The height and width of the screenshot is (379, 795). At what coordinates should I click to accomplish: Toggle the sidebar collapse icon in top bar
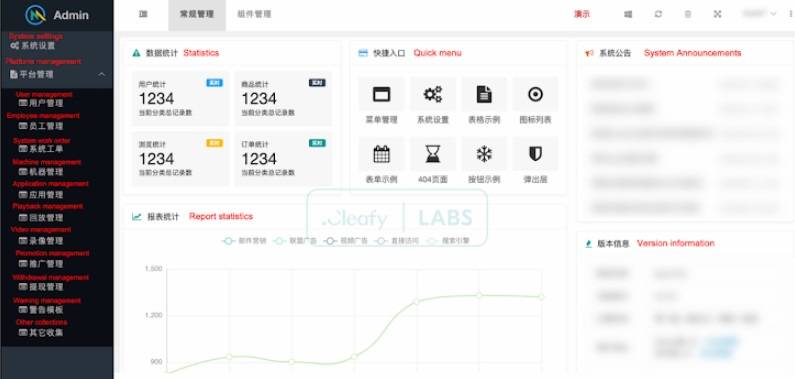point(143,14)
